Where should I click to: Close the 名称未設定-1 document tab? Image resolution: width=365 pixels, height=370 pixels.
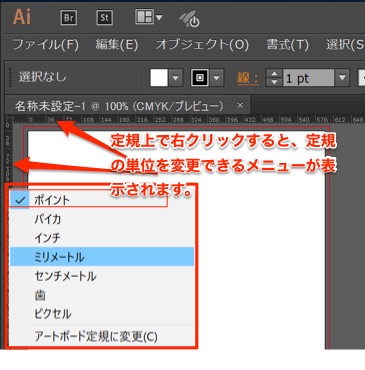point(240,105)
